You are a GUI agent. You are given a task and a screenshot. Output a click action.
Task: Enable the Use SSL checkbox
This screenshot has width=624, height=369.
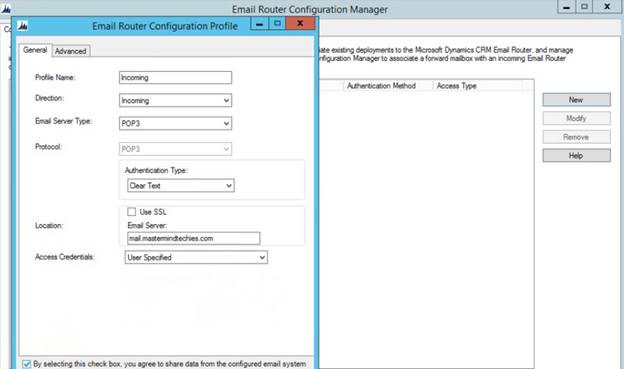(132, 212)
